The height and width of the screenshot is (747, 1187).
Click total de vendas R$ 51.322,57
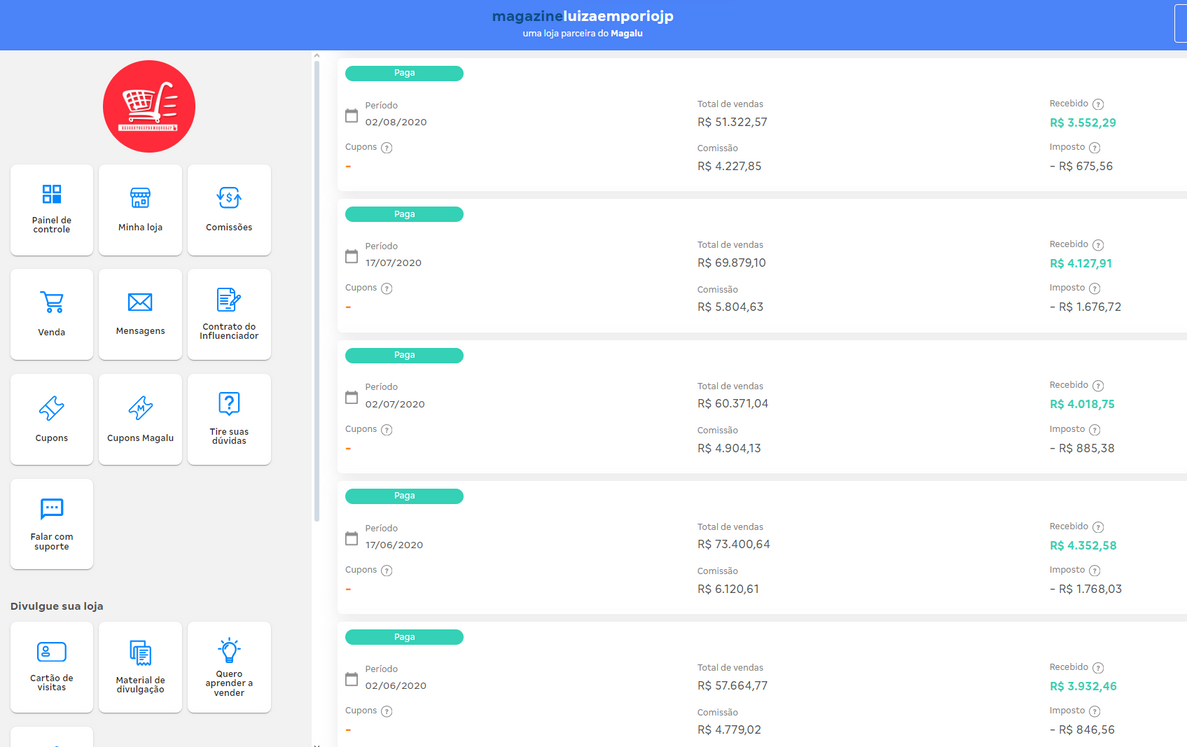click(x=732, y=122)
